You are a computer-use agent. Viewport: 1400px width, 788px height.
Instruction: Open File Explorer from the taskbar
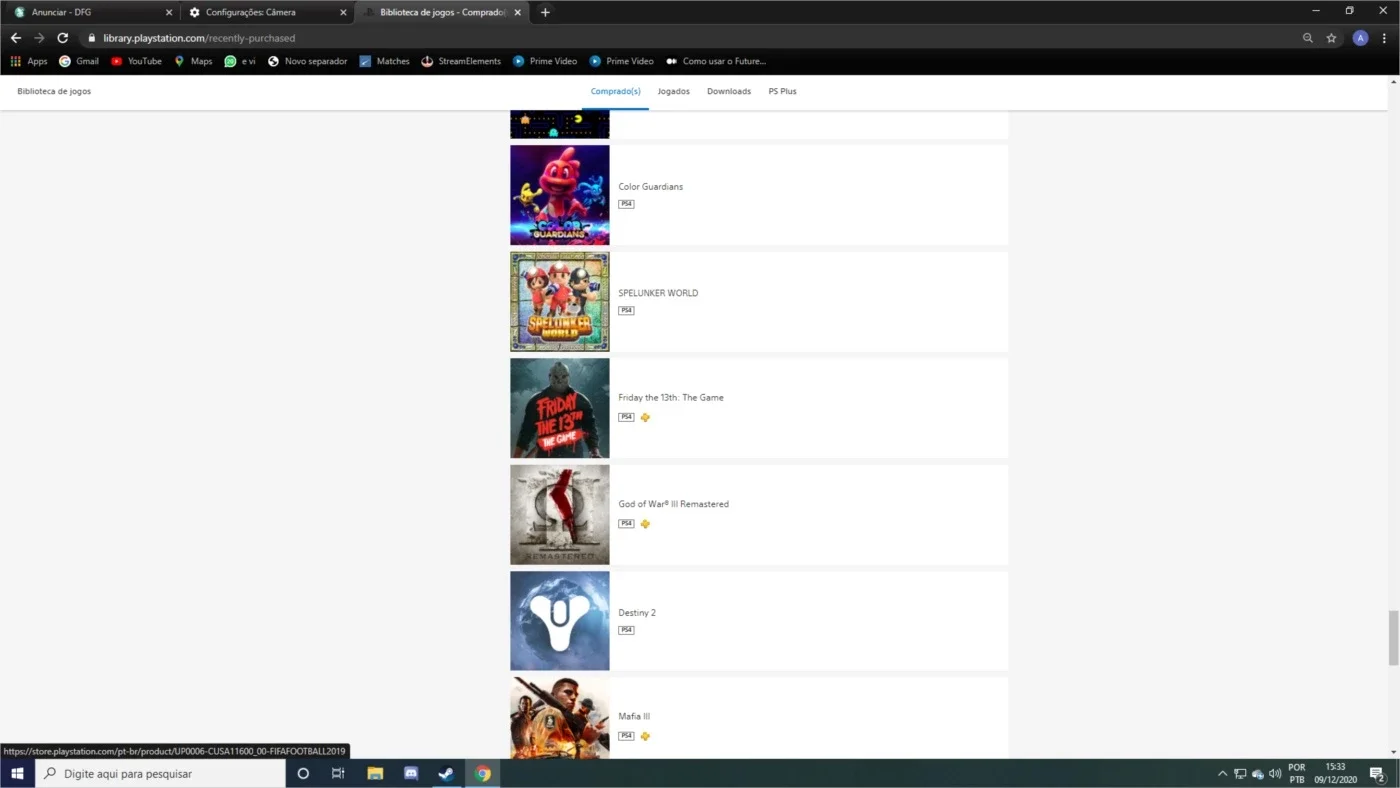tap(375, 773)
